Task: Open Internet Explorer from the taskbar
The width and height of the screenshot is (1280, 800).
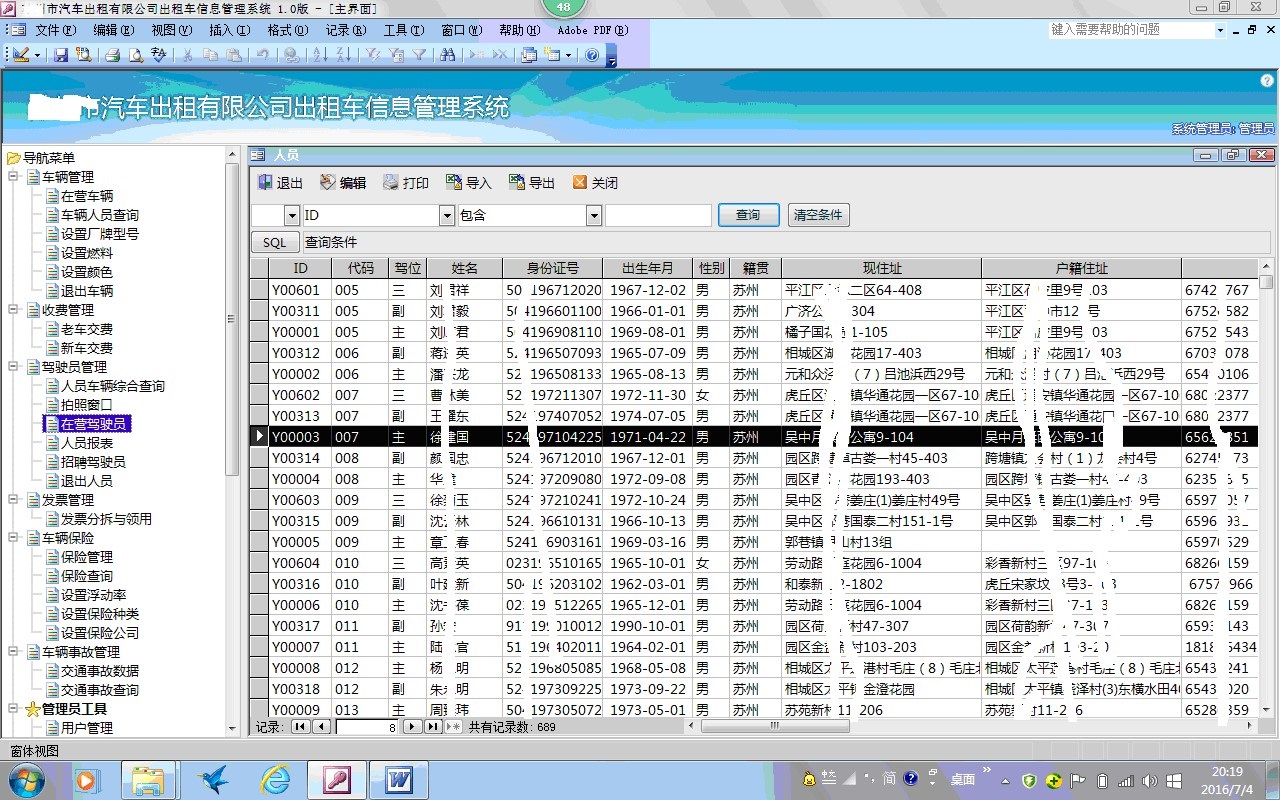Action: [275, 779]
